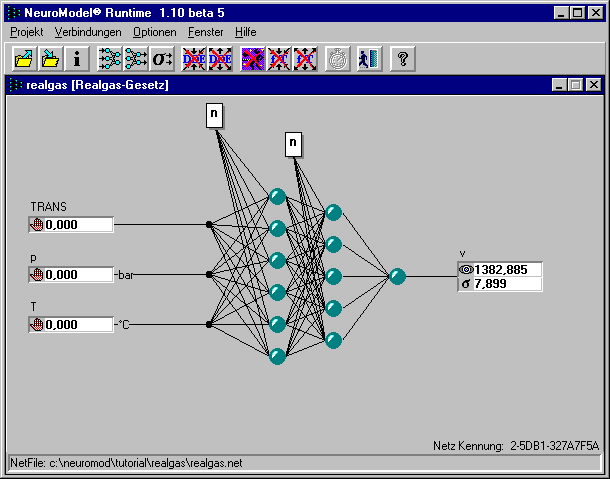This screenshot has width=610, height=479.
Task: Open the info 'i' toolbar button
Action: coord(76,59)
